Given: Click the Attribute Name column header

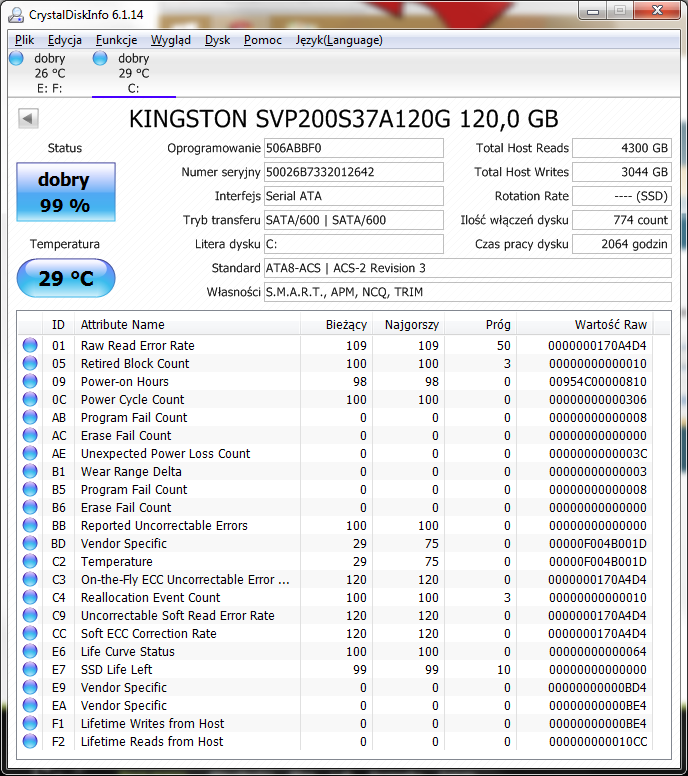Looking at the screenshot, I should tap(187, 325).
